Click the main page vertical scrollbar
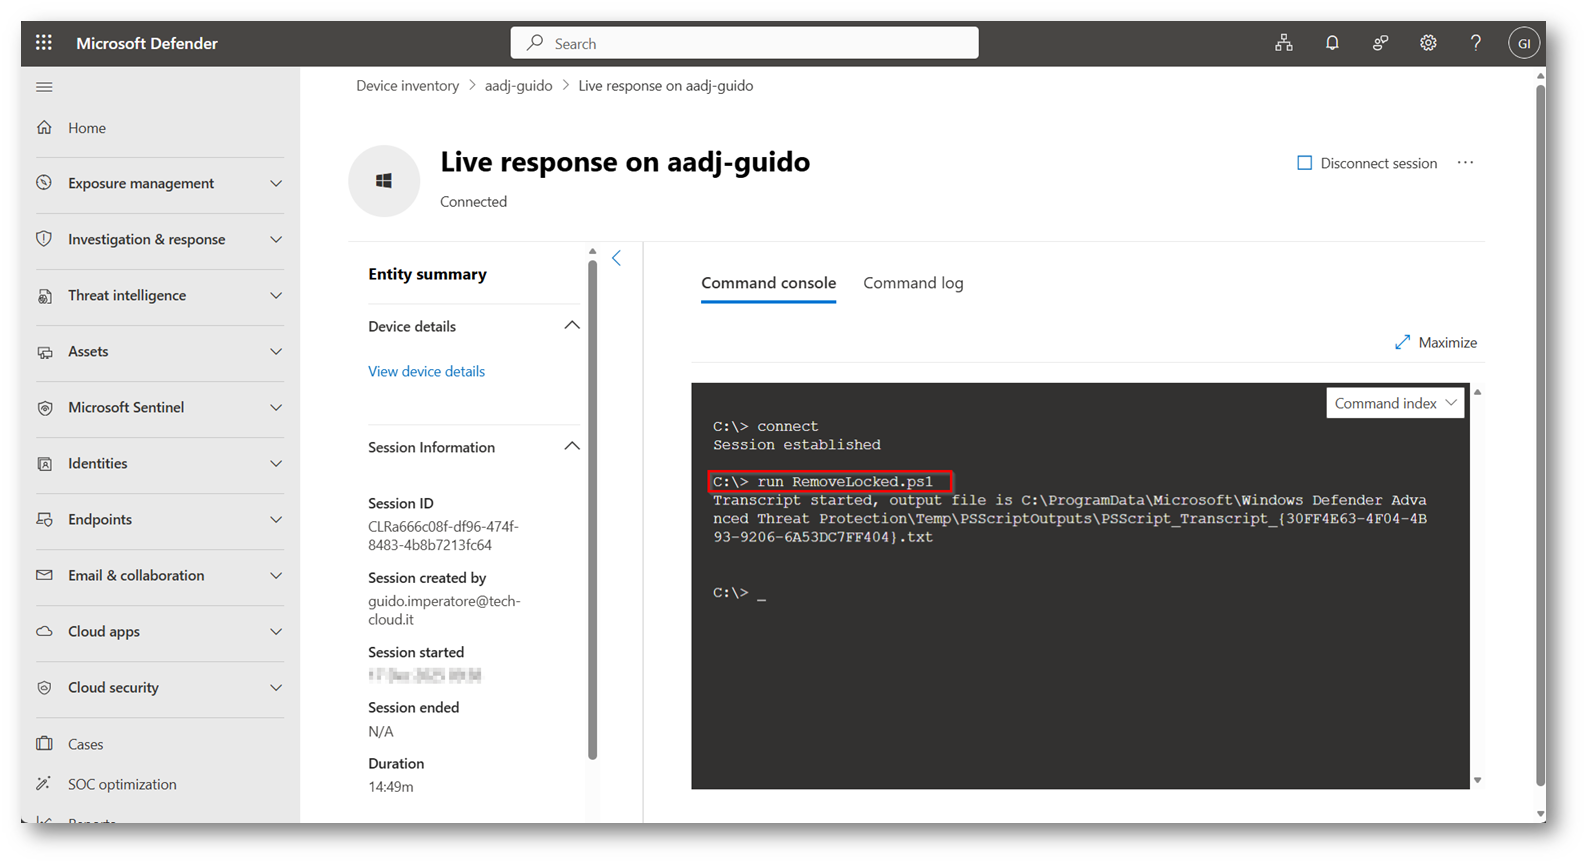The height and width of the screenshot is (865, 1588). pyautogui.click(x=1540, y=435)
